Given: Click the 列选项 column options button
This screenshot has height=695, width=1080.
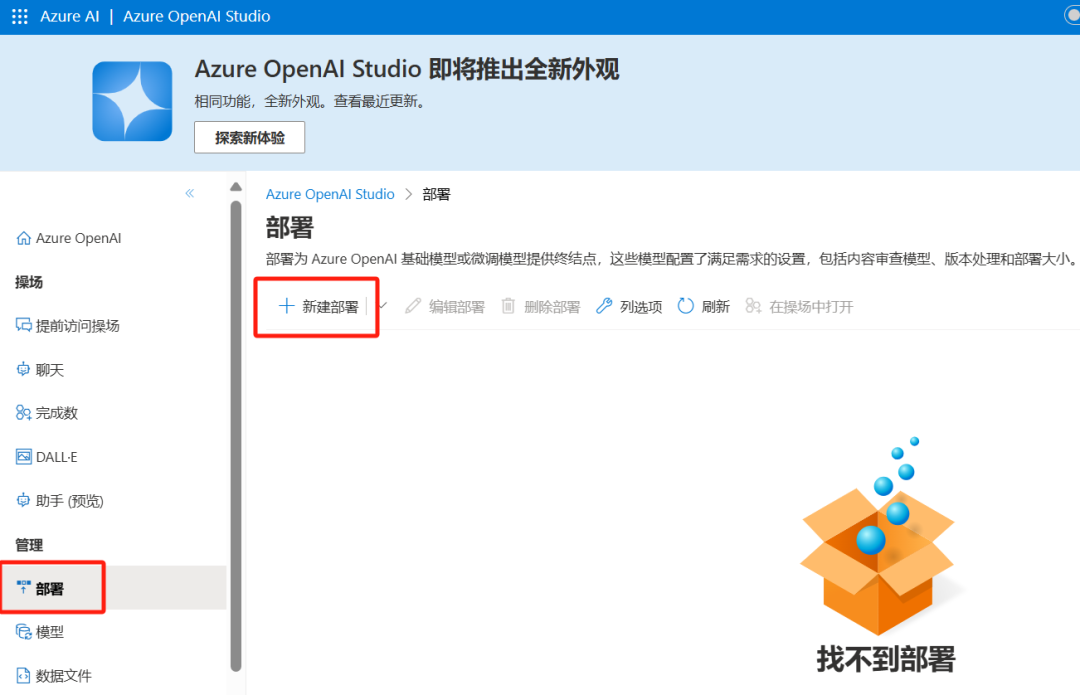Looking at the screenshot, I should (629, 307).
